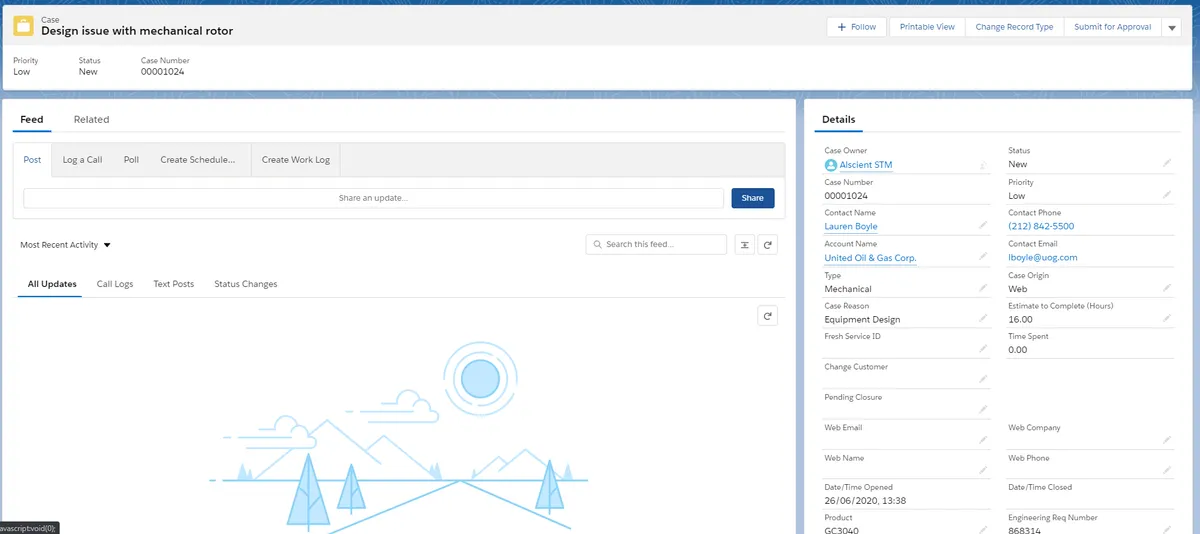1200x534 pixels.
Task: Edit Estimate to Complete pencil icon
Action: [x=1167, y=319]
